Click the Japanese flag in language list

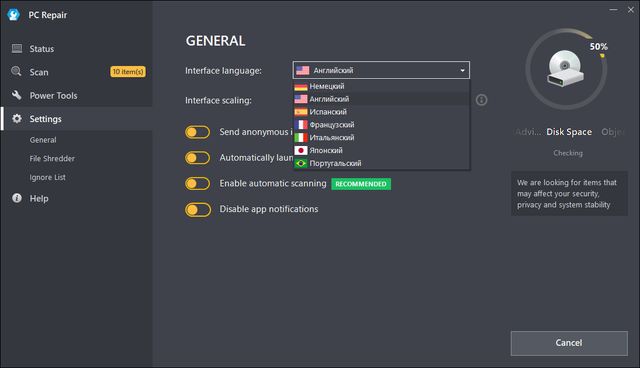(x=301, y=151)
